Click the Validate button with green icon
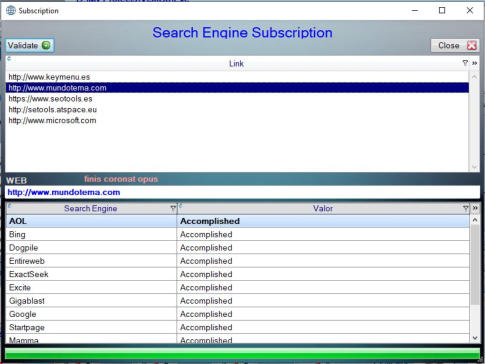Screen dimensions: 485x364 [30, 45]
